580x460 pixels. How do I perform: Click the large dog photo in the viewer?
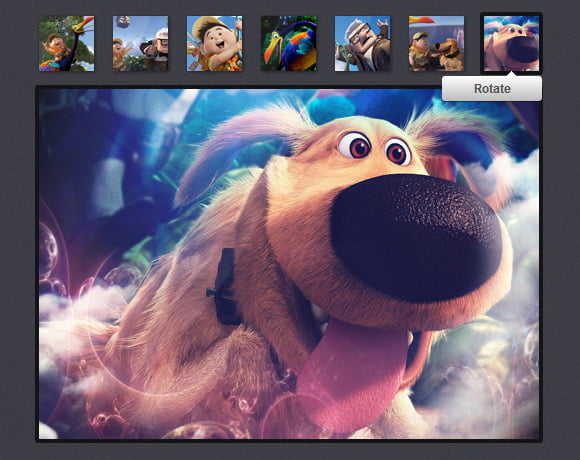[x=289, y=264]
